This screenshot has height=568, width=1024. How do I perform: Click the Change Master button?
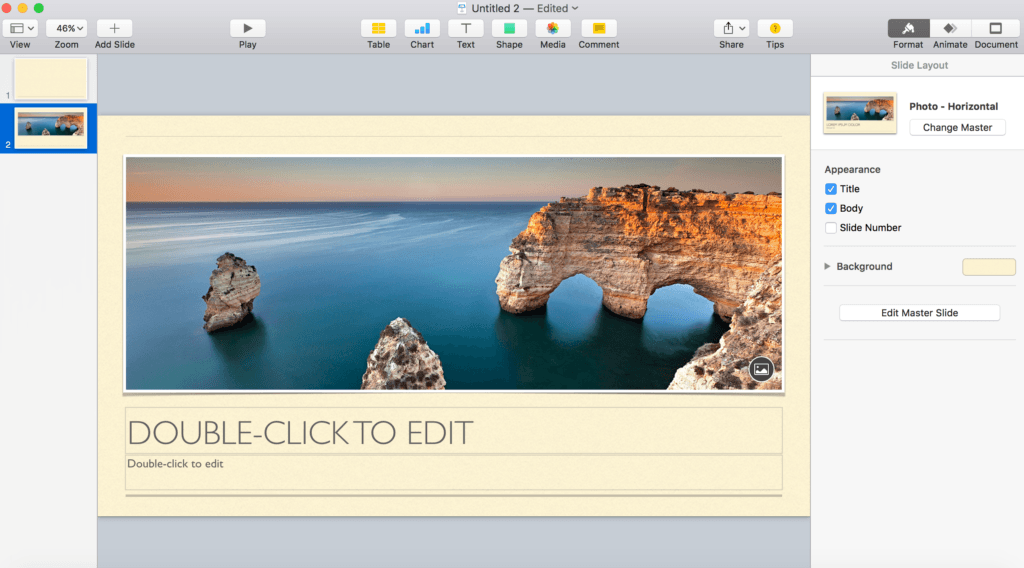click(957, 128)
